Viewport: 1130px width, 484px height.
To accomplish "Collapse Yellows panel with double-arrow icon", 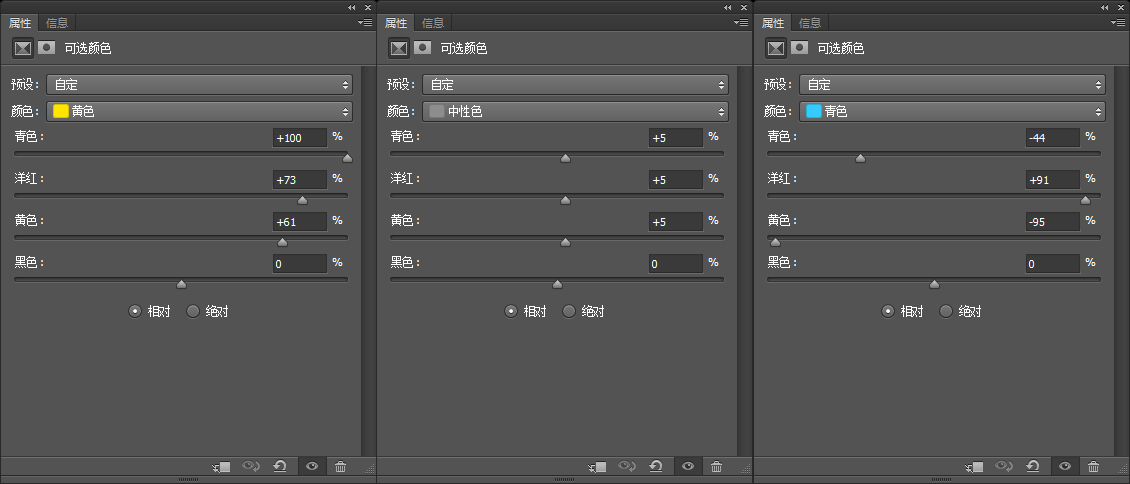I will point(351,7).
